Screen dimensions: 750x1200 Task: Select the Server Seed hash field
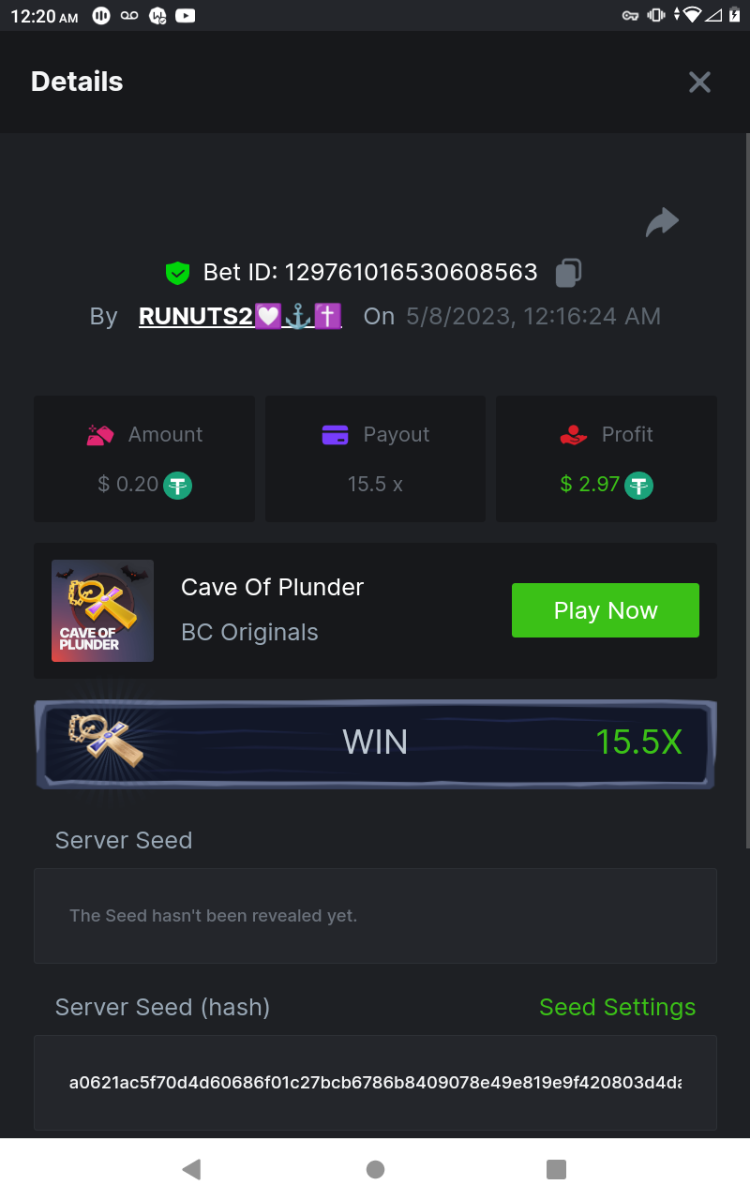(375, 1083)
